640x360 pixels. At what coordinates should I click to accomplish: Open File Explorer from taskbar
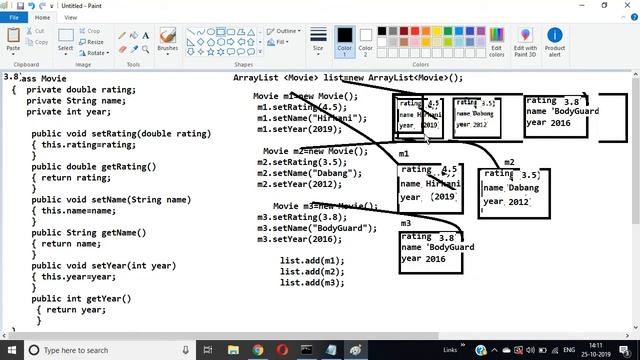click(233, 350)
